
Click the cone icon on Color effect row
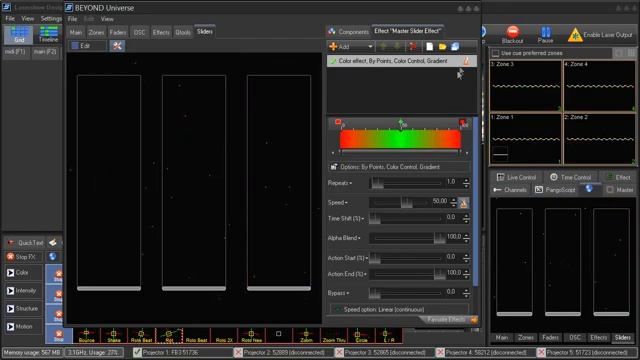[466, 61]
